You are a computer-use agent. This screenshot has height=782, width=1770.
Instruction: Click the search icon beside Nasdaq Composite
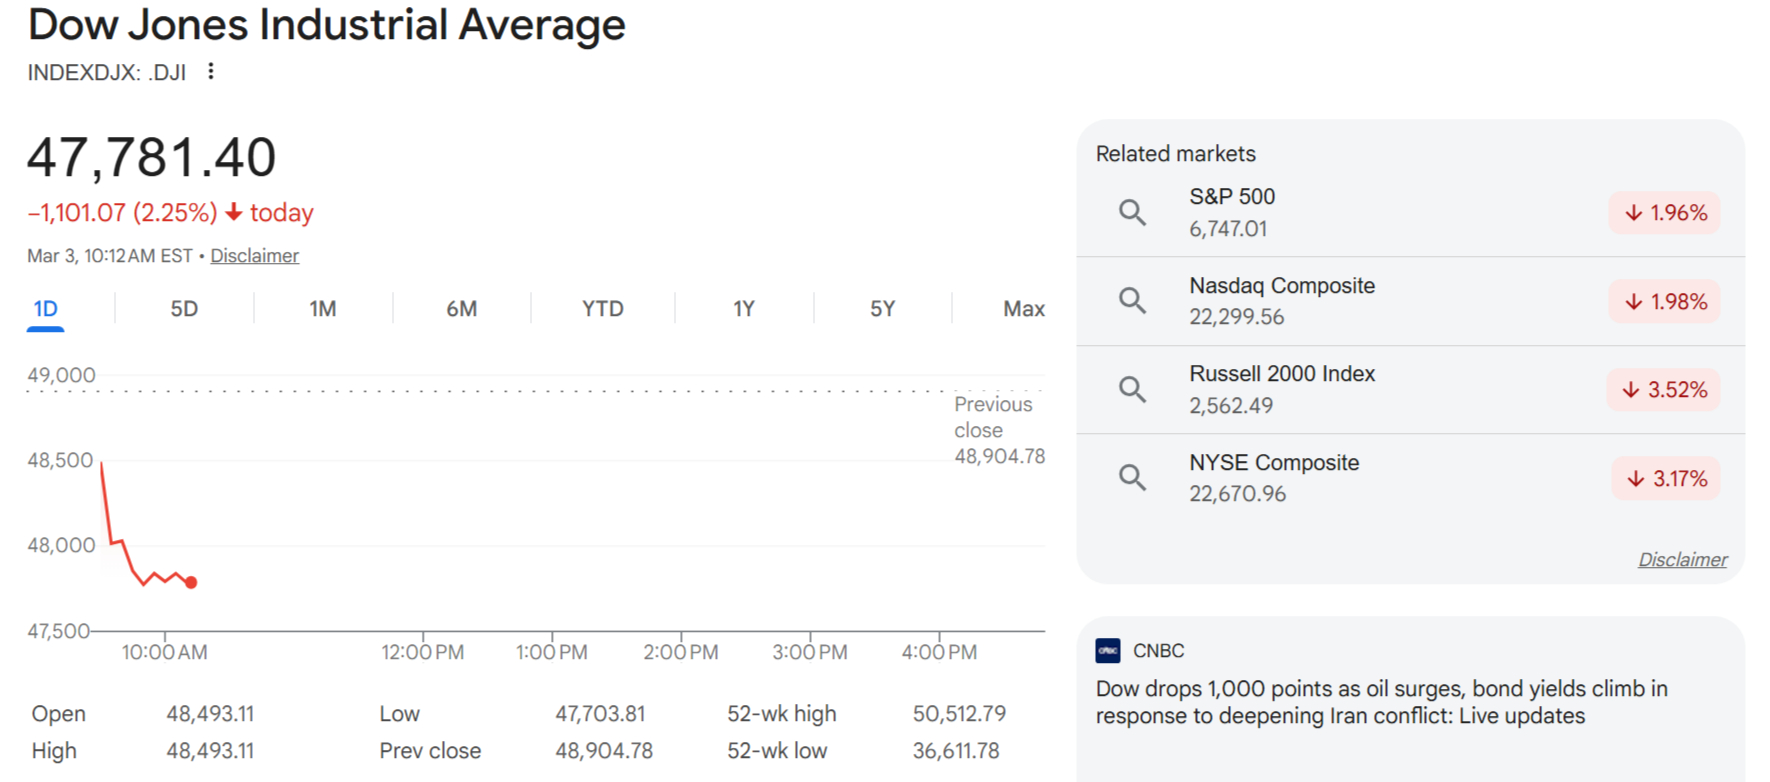1132,300
